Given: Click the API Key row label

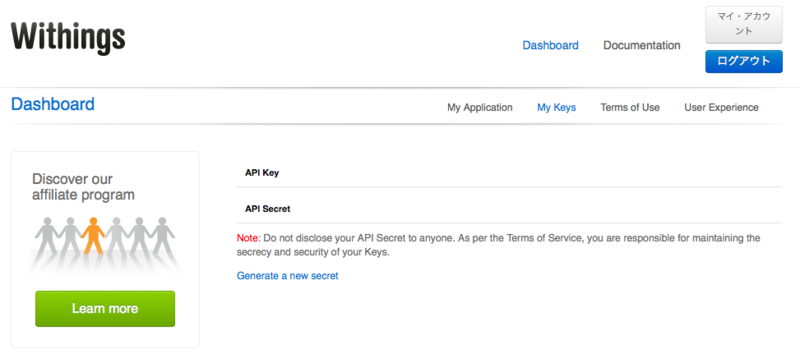Looking at the screenshot, I should (x=262, y=173).
